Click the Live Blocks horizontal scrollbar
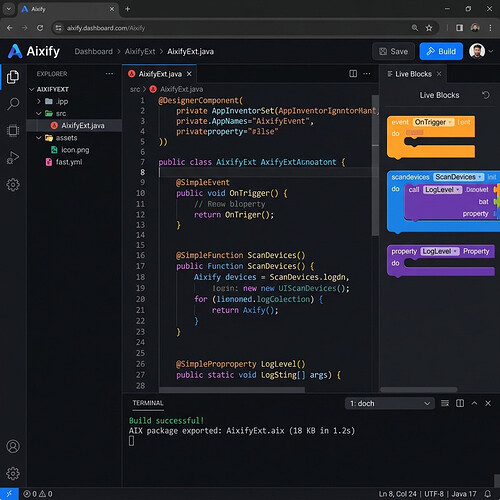Image resolution: width=500 pixels, height=500 pixels. (419, 390)
